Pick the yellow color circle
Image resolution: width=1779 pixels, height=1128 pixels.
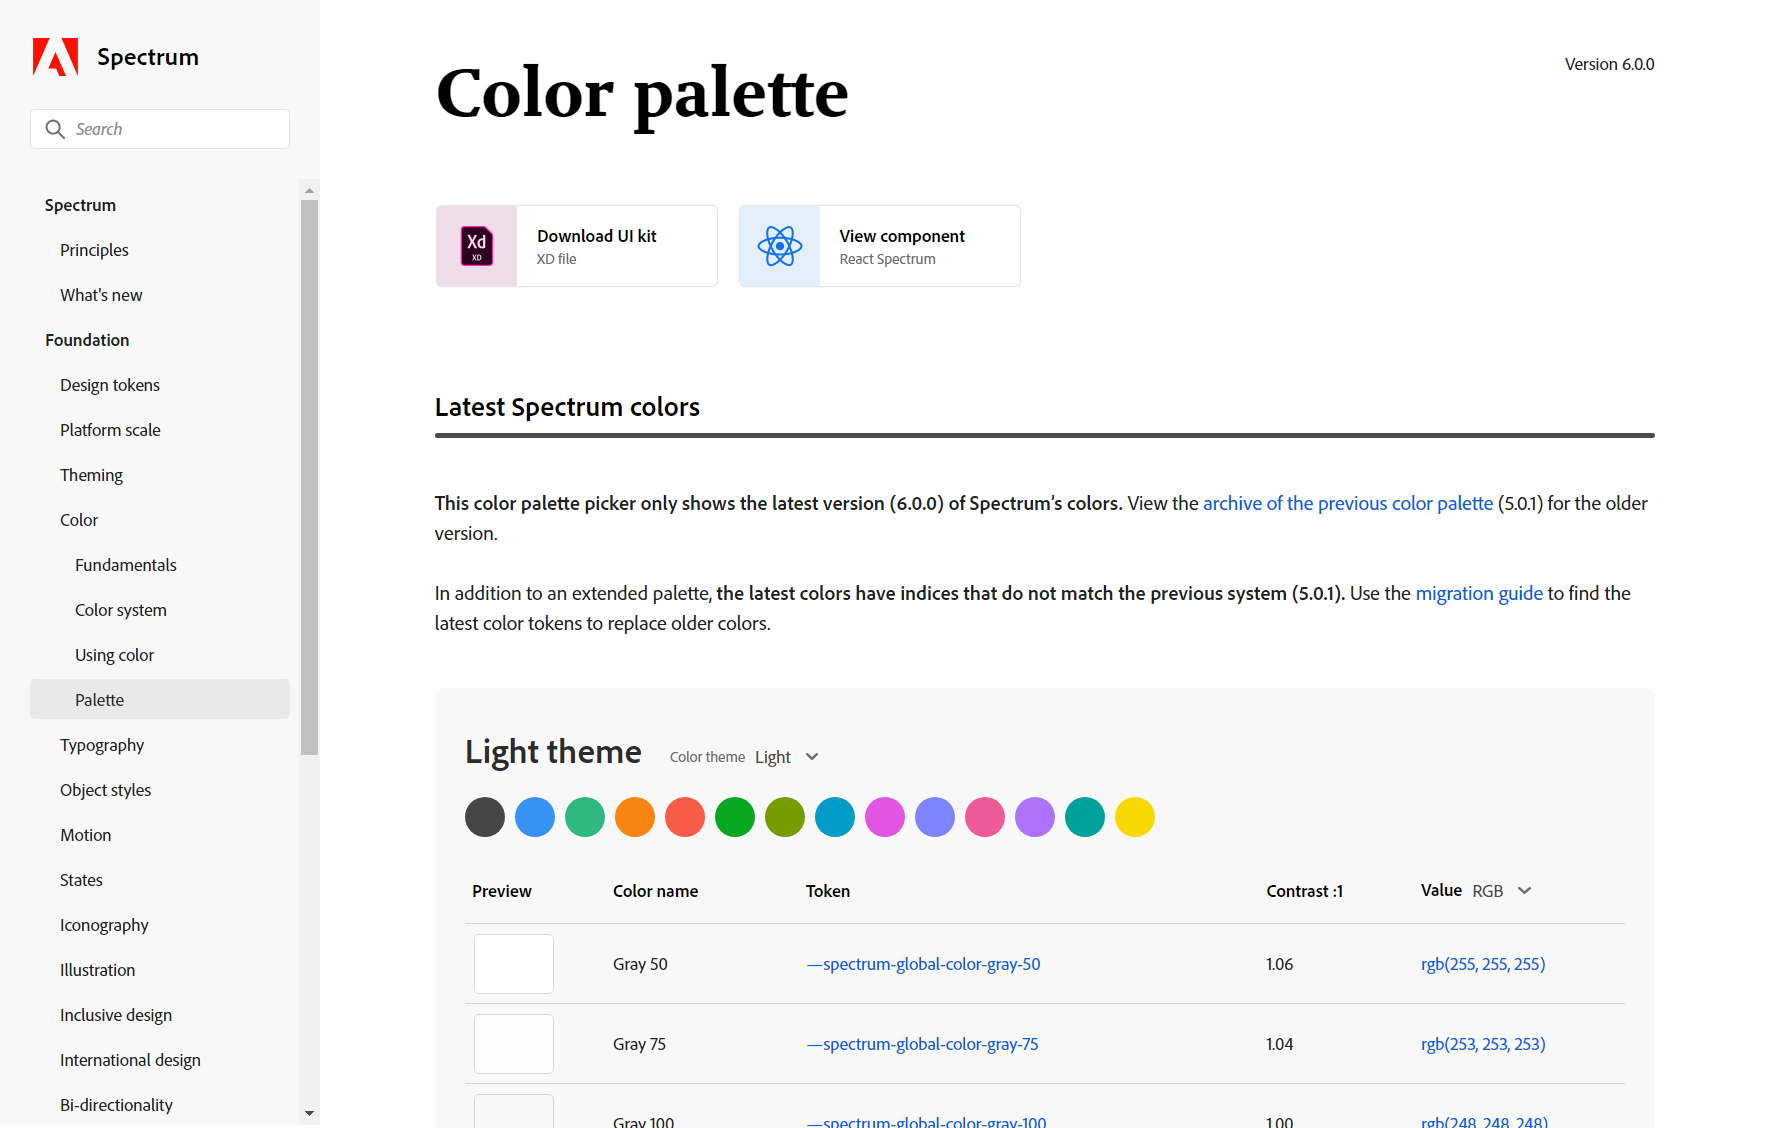[1135, 817]
